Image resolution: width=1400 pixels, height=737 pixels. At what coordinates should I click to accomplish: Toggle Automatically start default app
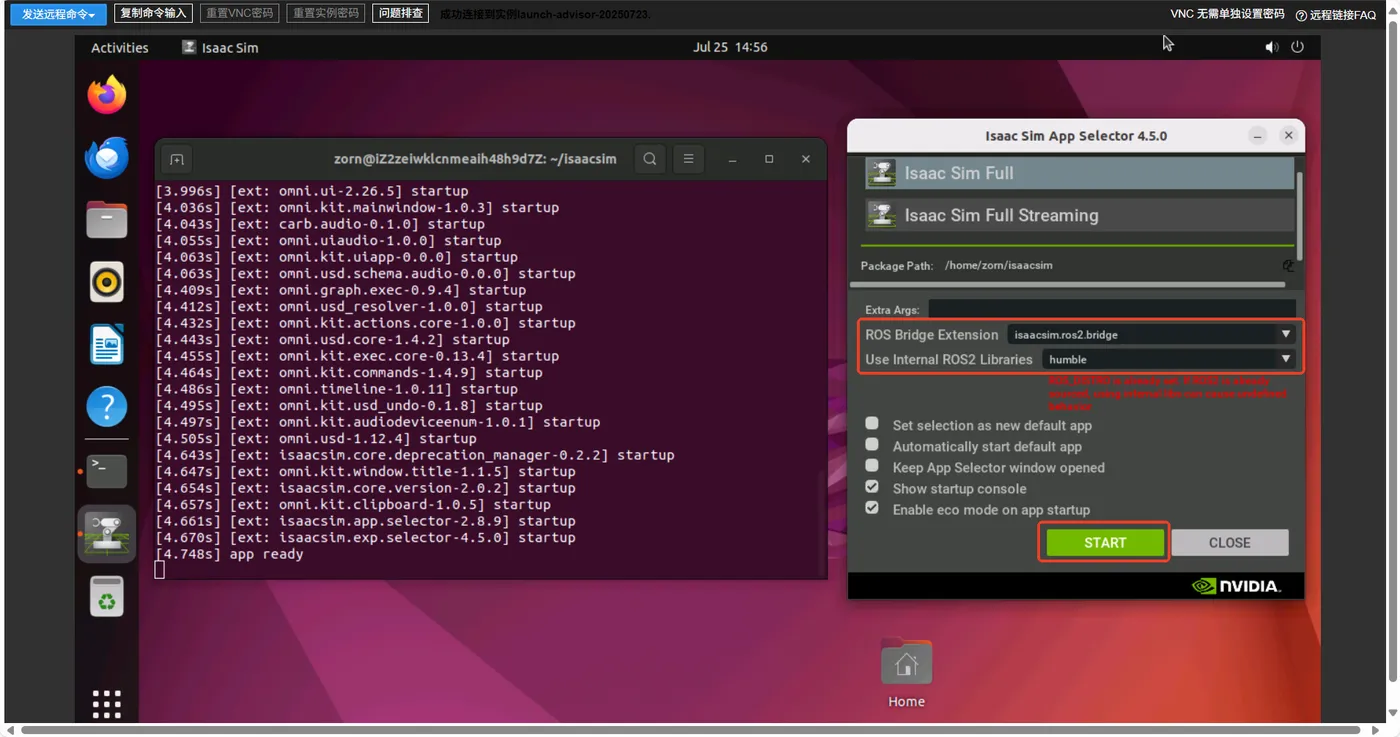pos(872,445)
